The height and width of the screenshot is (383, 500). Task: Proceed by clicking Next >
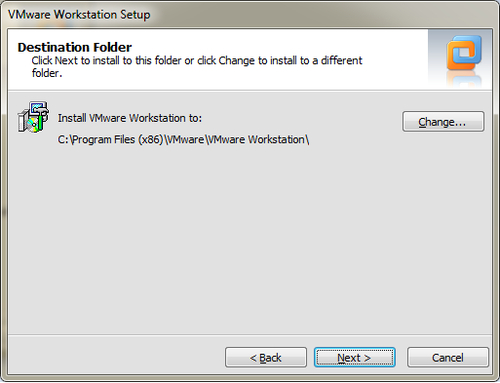(355, 357)
